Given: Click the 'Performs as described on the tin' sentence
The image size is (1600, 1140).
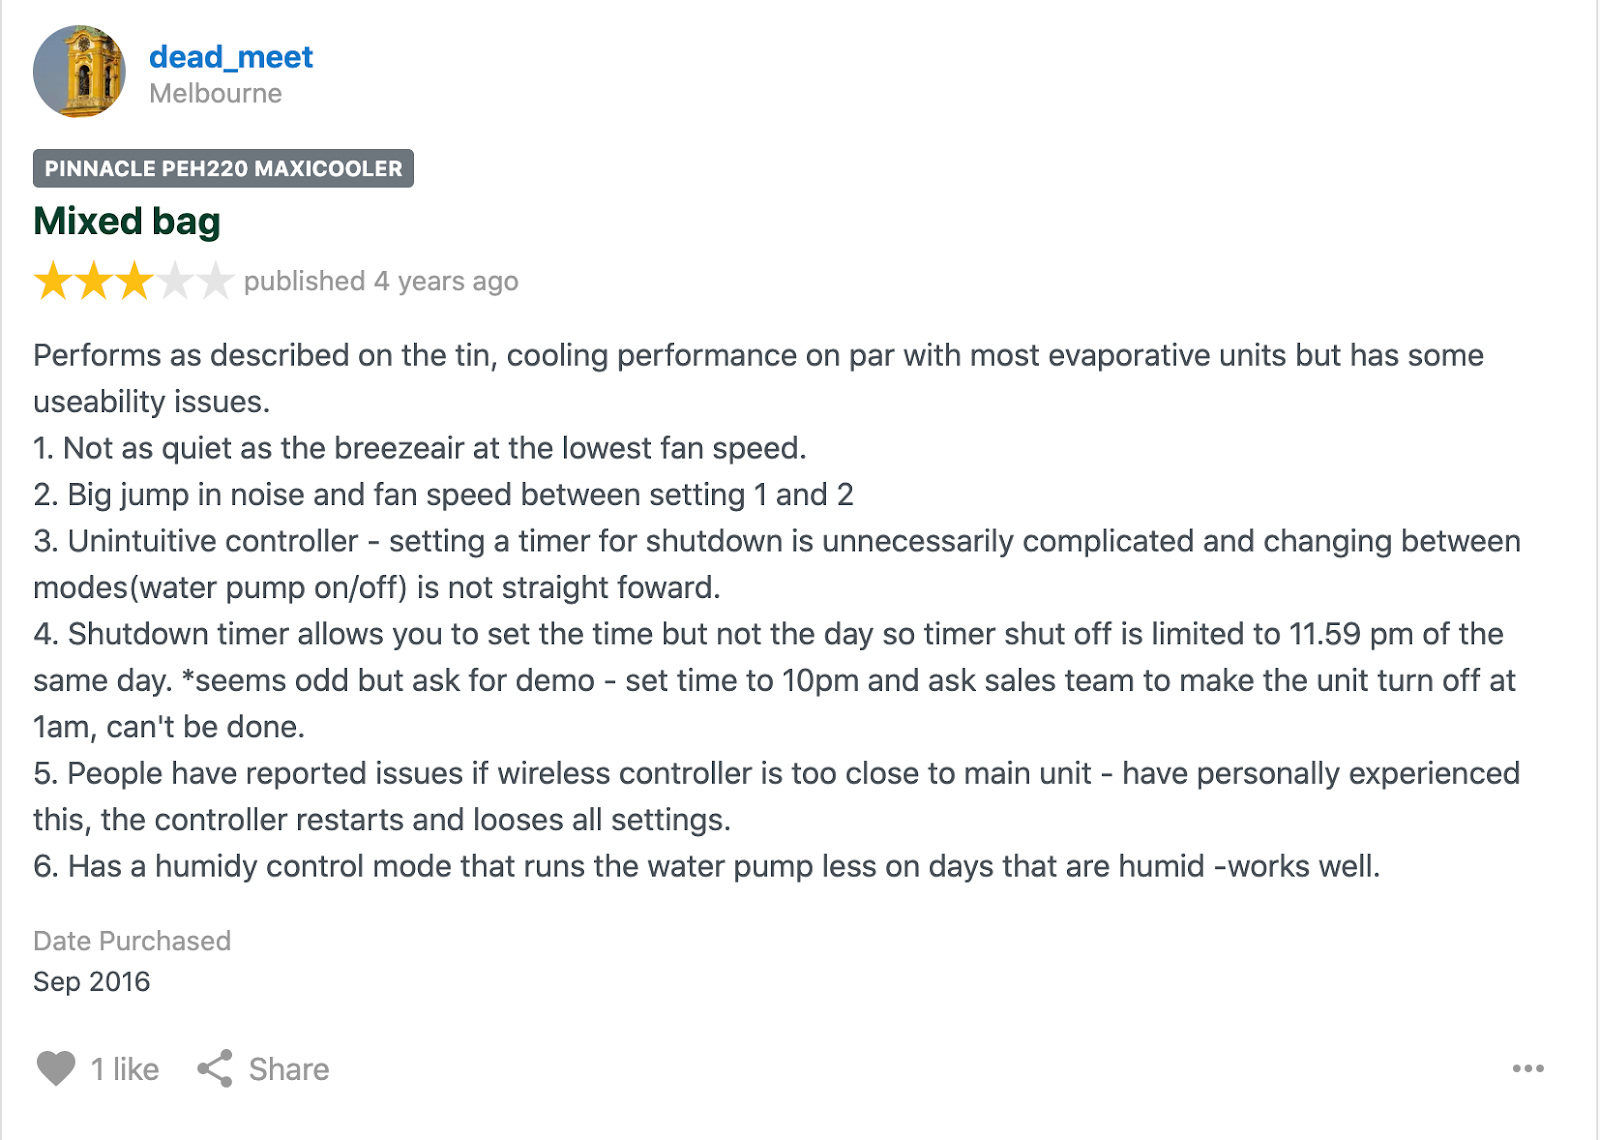Looking at the screenshot, I should point(265,355).
